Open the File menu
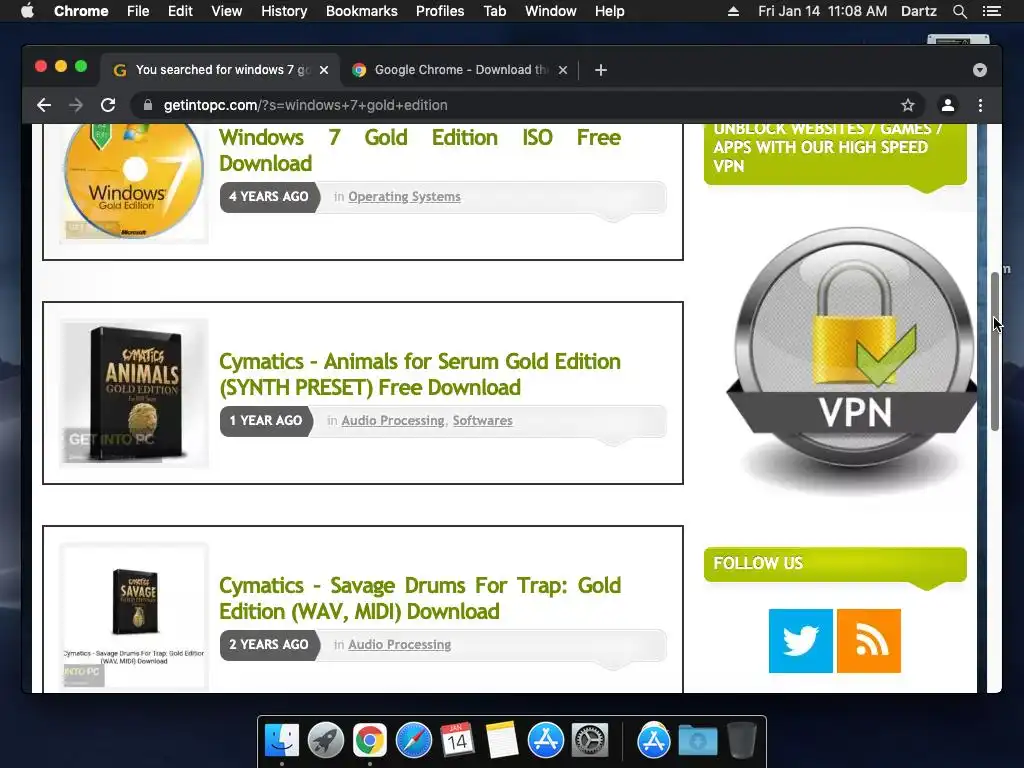Screen dimensions: 1024x768 138,11
